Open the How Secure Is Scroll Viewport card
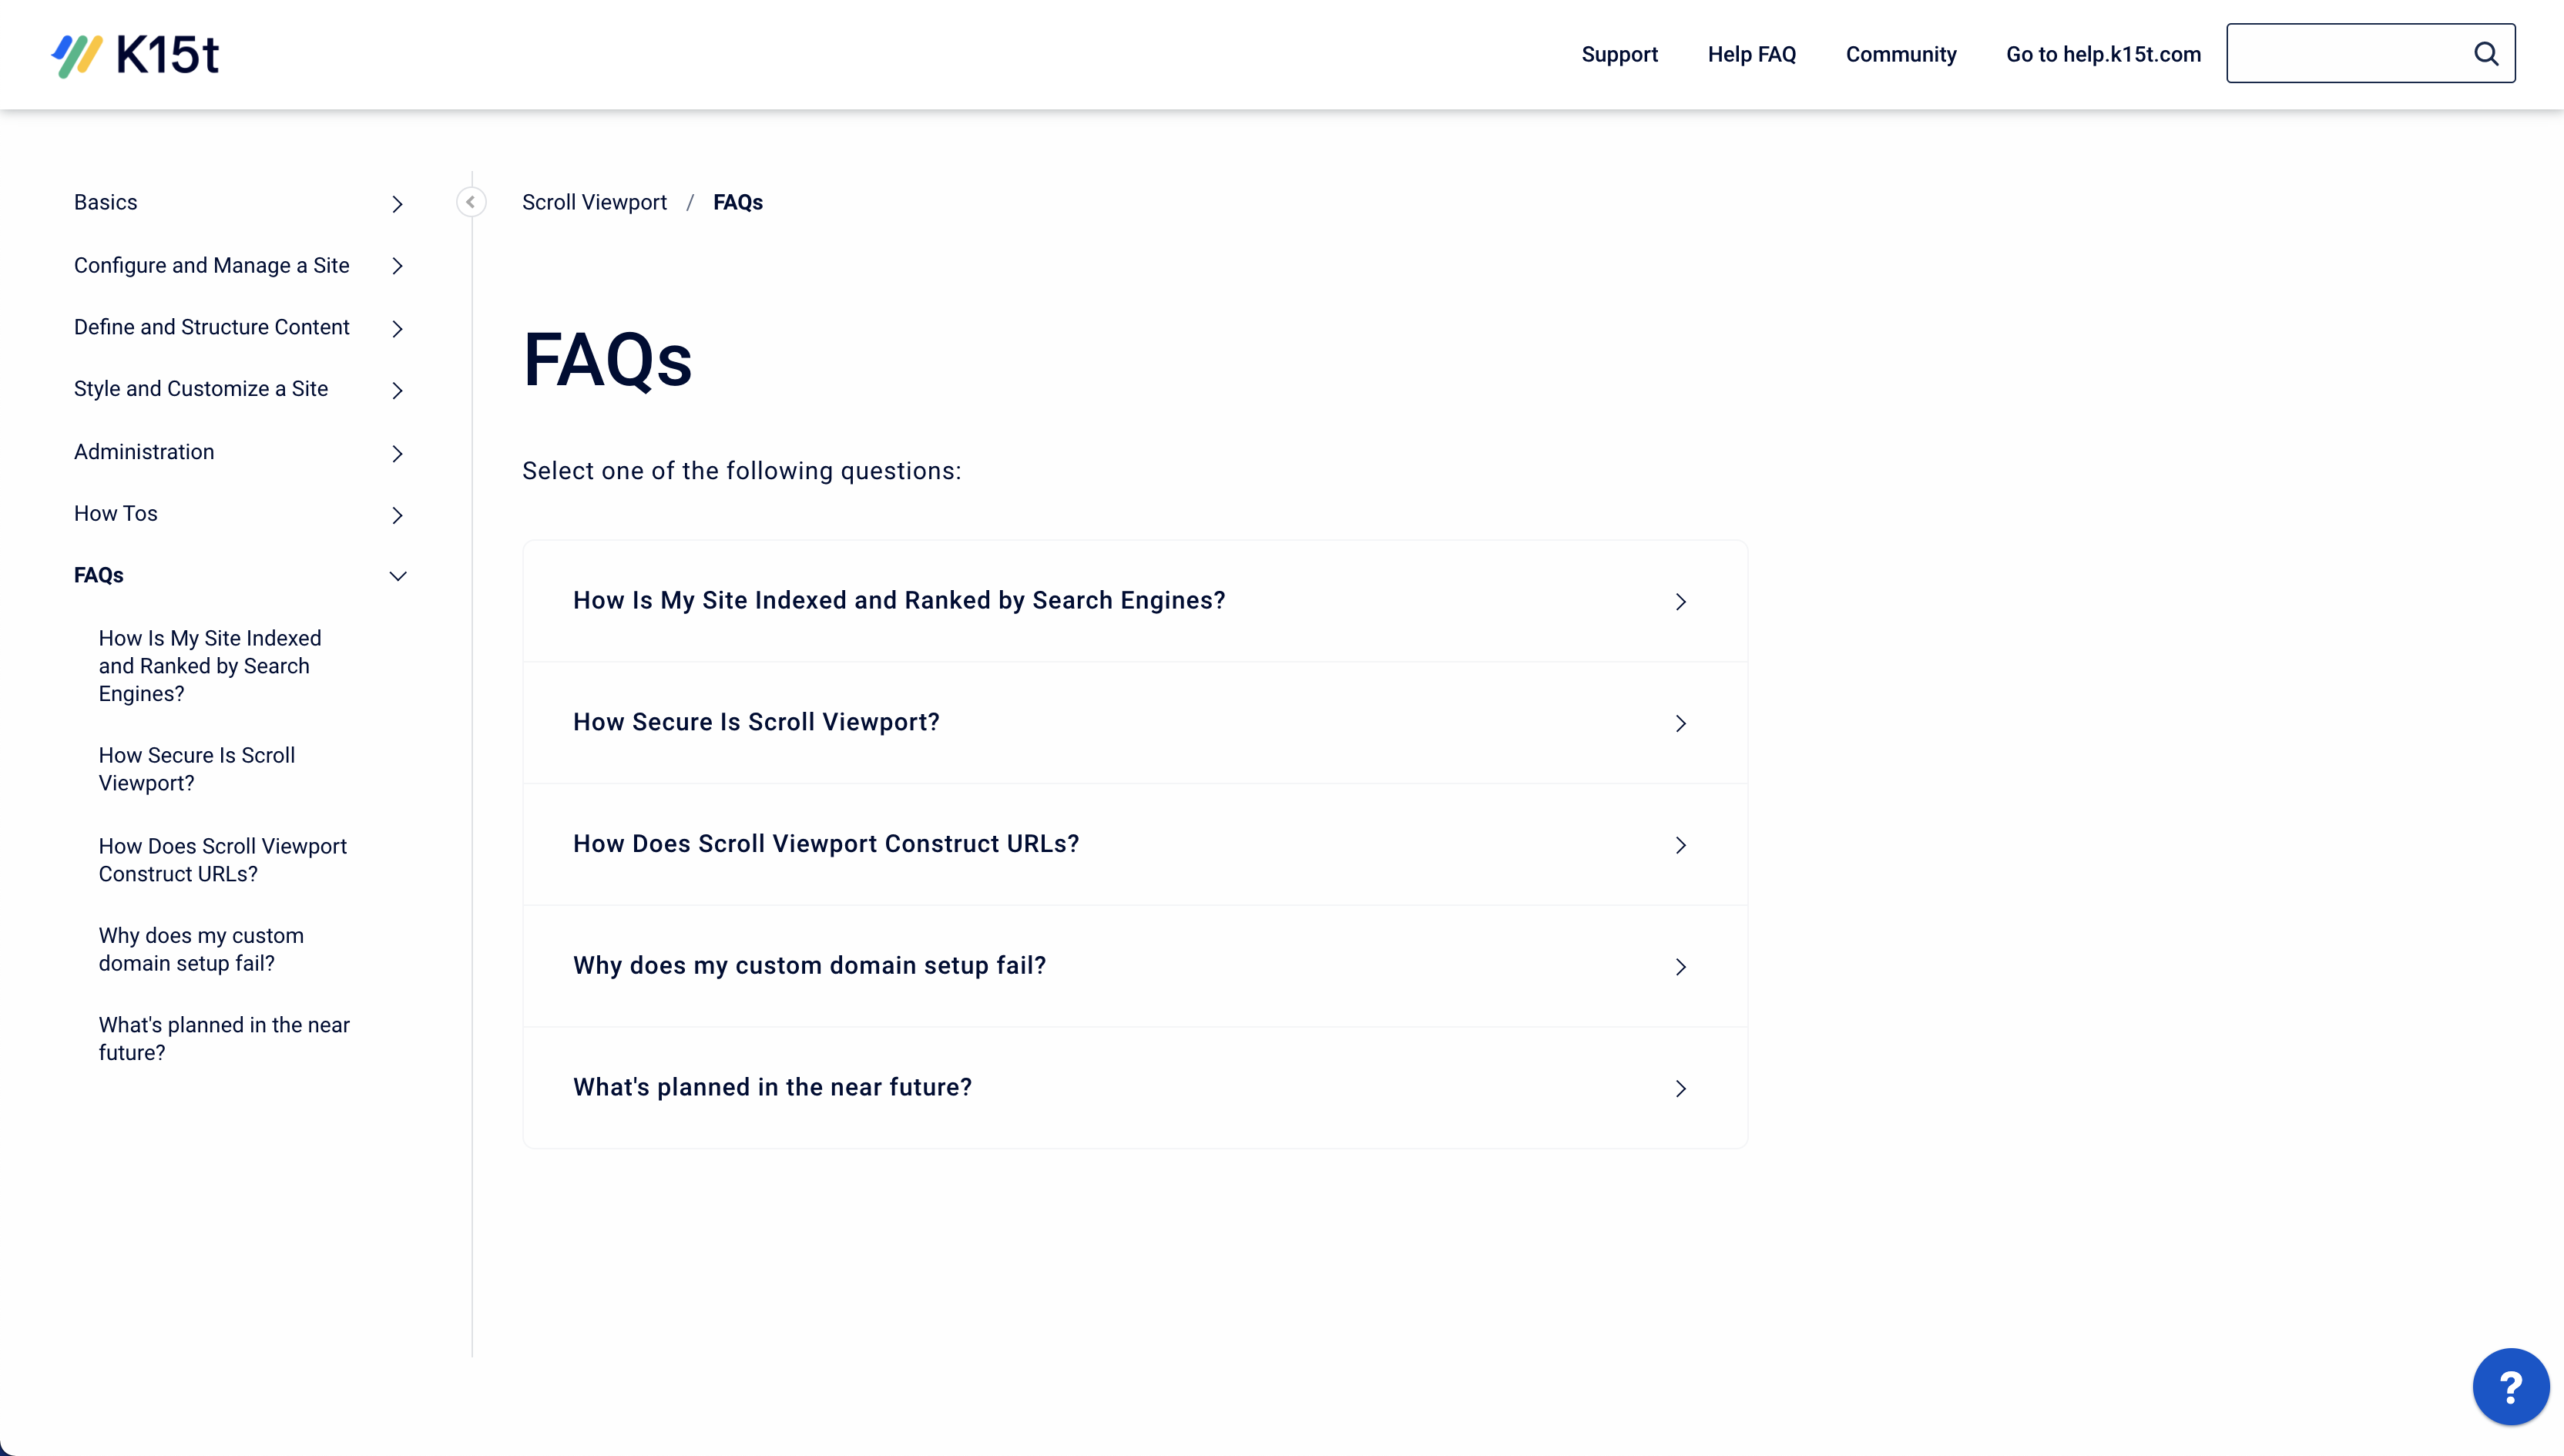 click(x=1135, y=723)
